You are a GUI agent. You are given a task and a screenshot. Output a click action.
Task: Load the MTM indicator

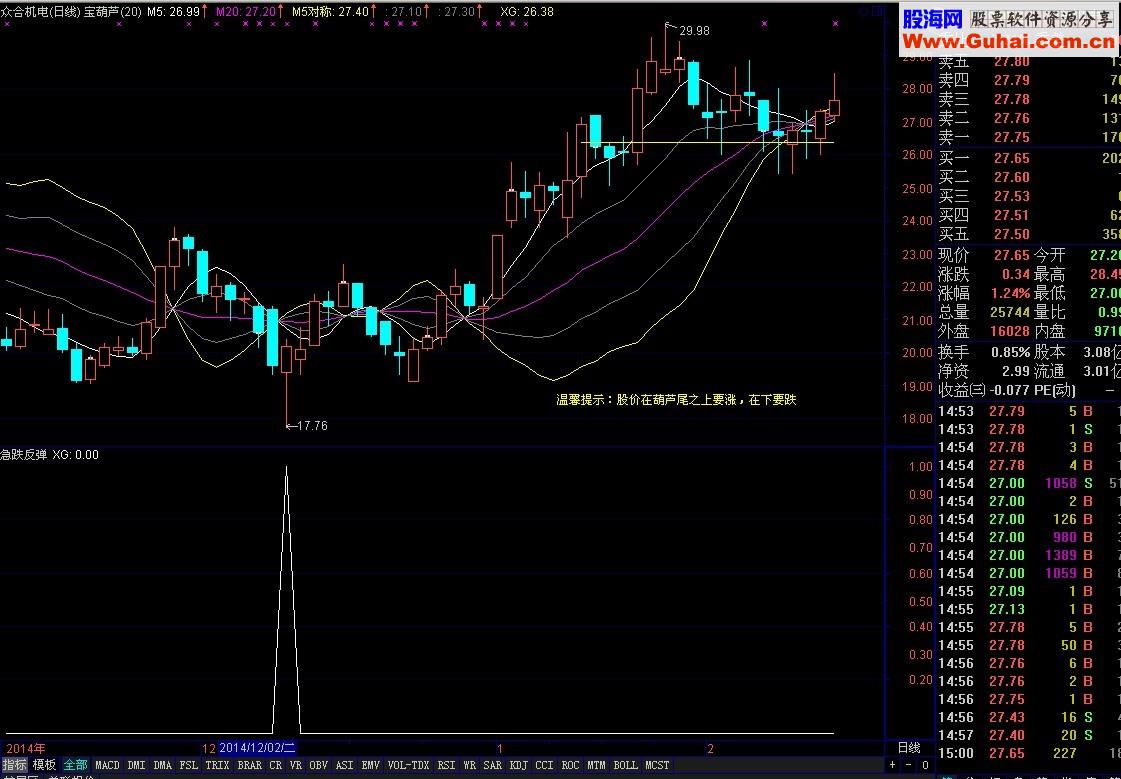tap(597, 765)
